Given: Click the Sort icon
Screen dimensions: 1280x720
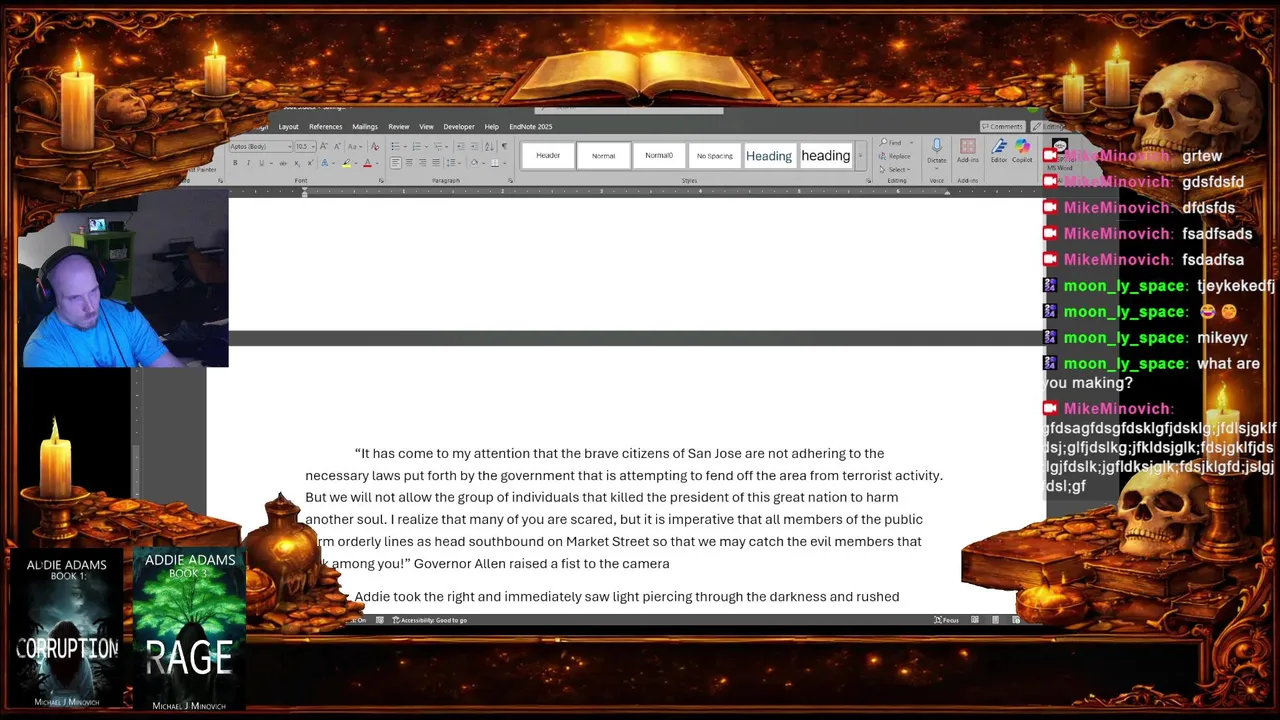Looking at the screenshot, I should [489, 146].
